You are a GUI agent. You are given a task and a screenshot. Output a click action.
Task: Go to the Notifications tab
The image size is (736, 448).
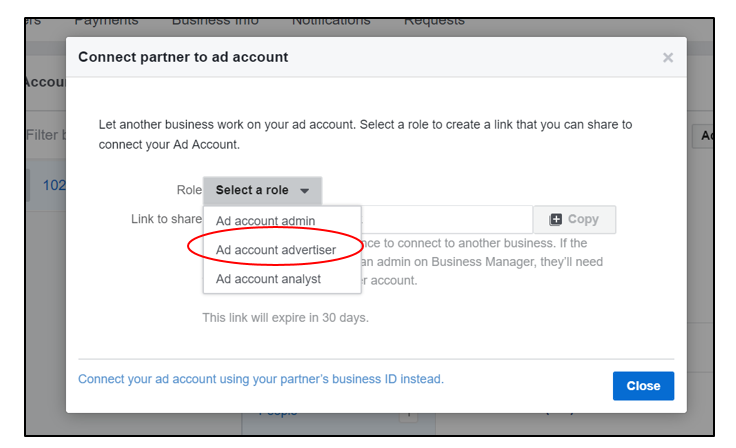(x=331, y=21)
